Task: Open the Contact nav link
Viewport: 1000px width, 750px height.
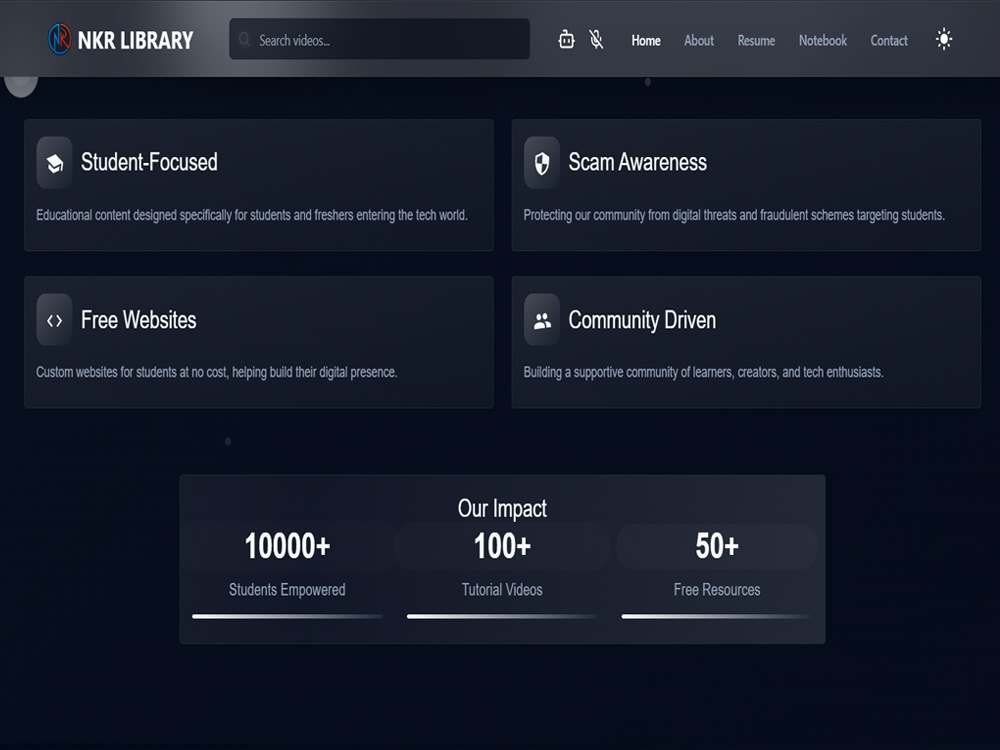Action: tap(889, 40)
